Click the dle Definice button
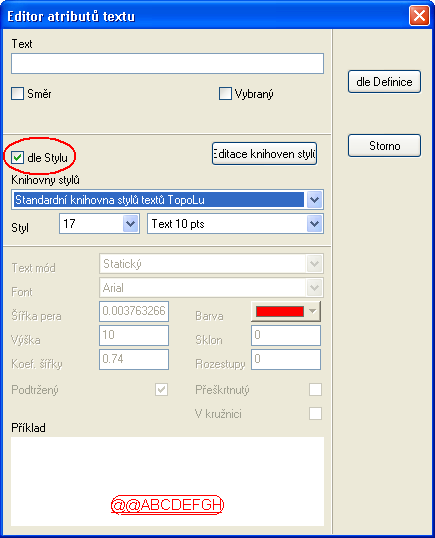435x538 pixels. point(384,82)
